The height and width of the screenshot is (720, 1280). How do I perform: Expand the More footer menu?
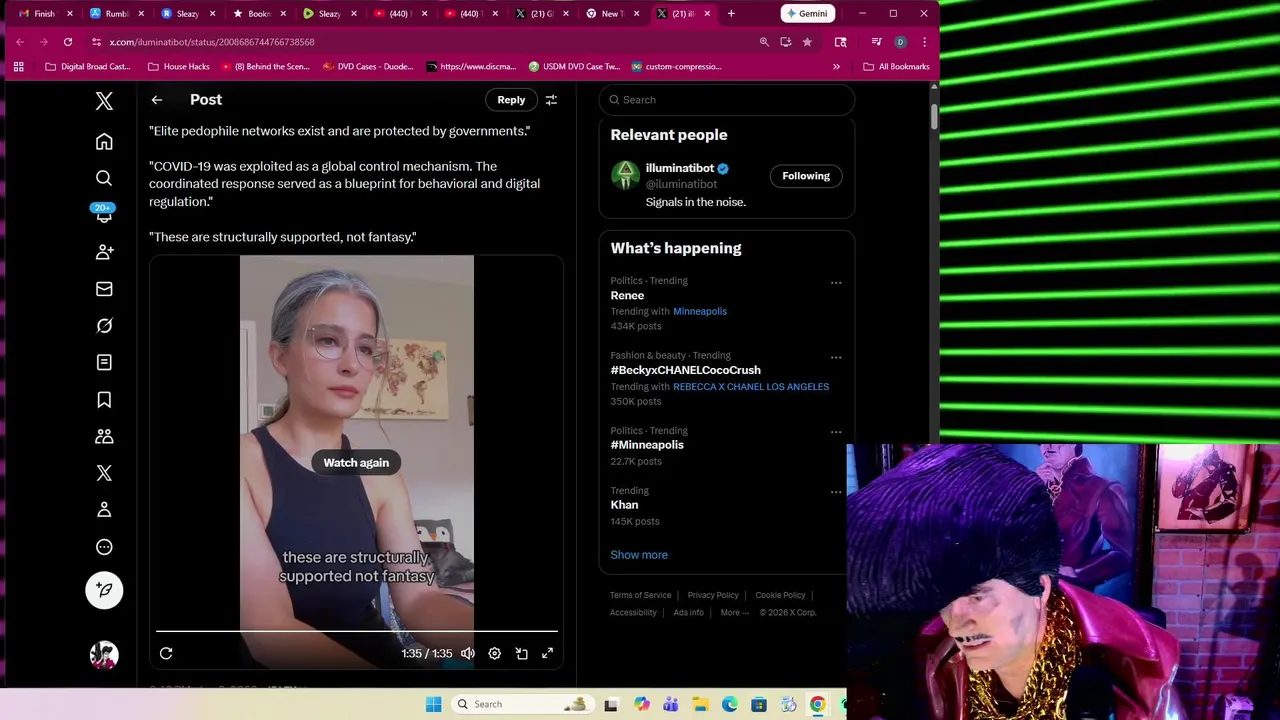734,612
